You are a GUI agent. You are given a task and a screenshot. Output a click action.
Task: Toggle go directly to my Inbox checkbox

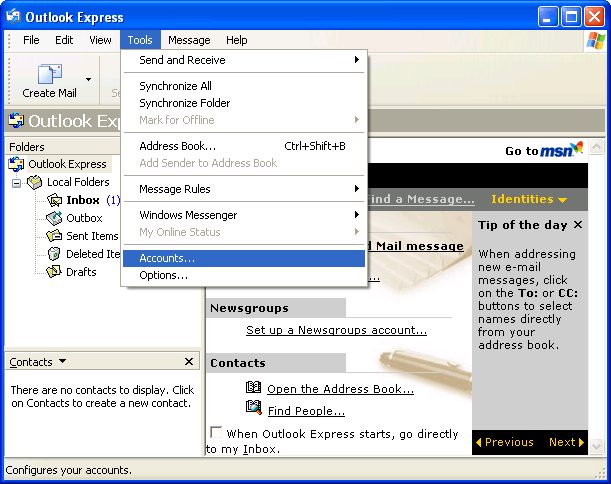[x=216, y=432]
